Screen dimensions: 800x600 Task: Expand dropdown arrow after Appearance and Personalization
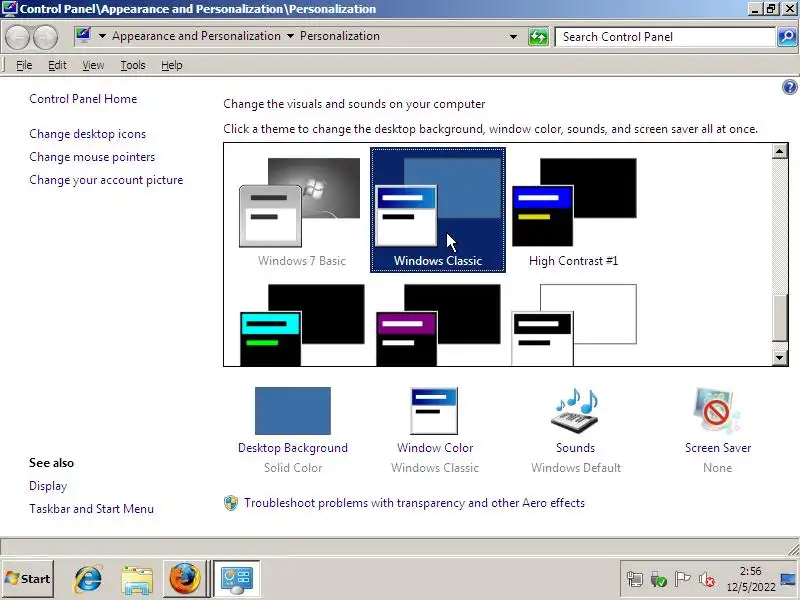click(290, 36)
